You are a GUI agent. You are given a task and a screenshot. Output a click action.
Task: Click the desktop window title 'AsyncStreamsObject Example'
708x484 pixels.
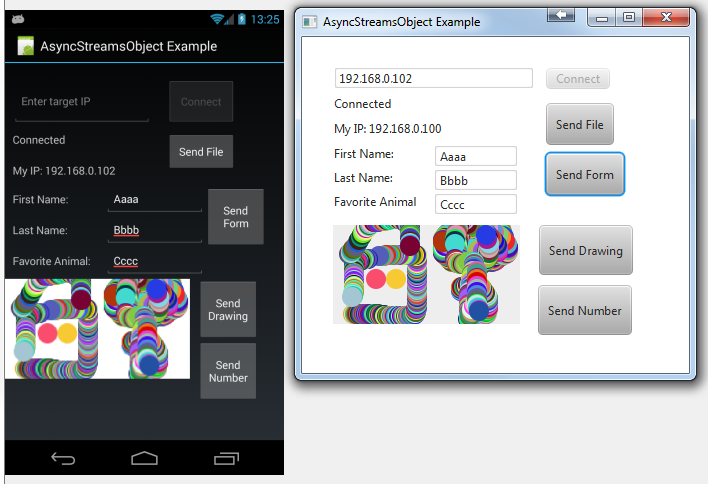coord(401,22)
